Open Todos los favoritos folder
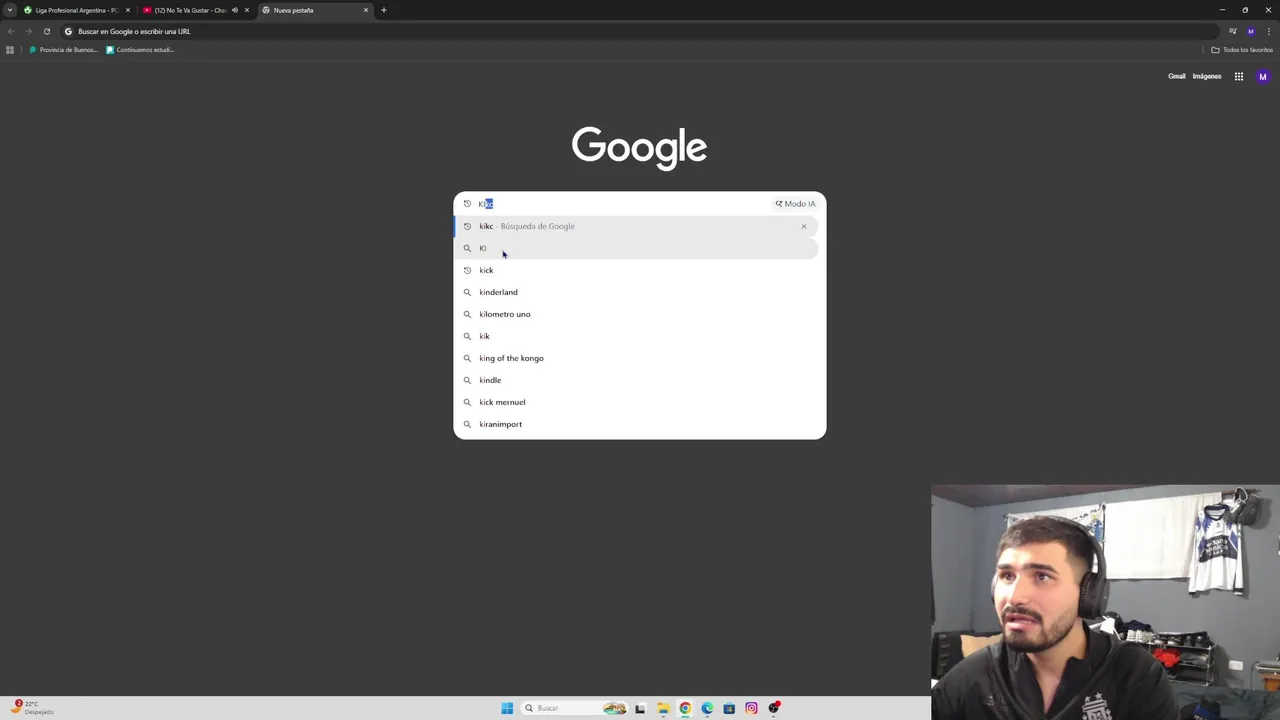This screenshot has width=1280, height=720. (1242, 50)
